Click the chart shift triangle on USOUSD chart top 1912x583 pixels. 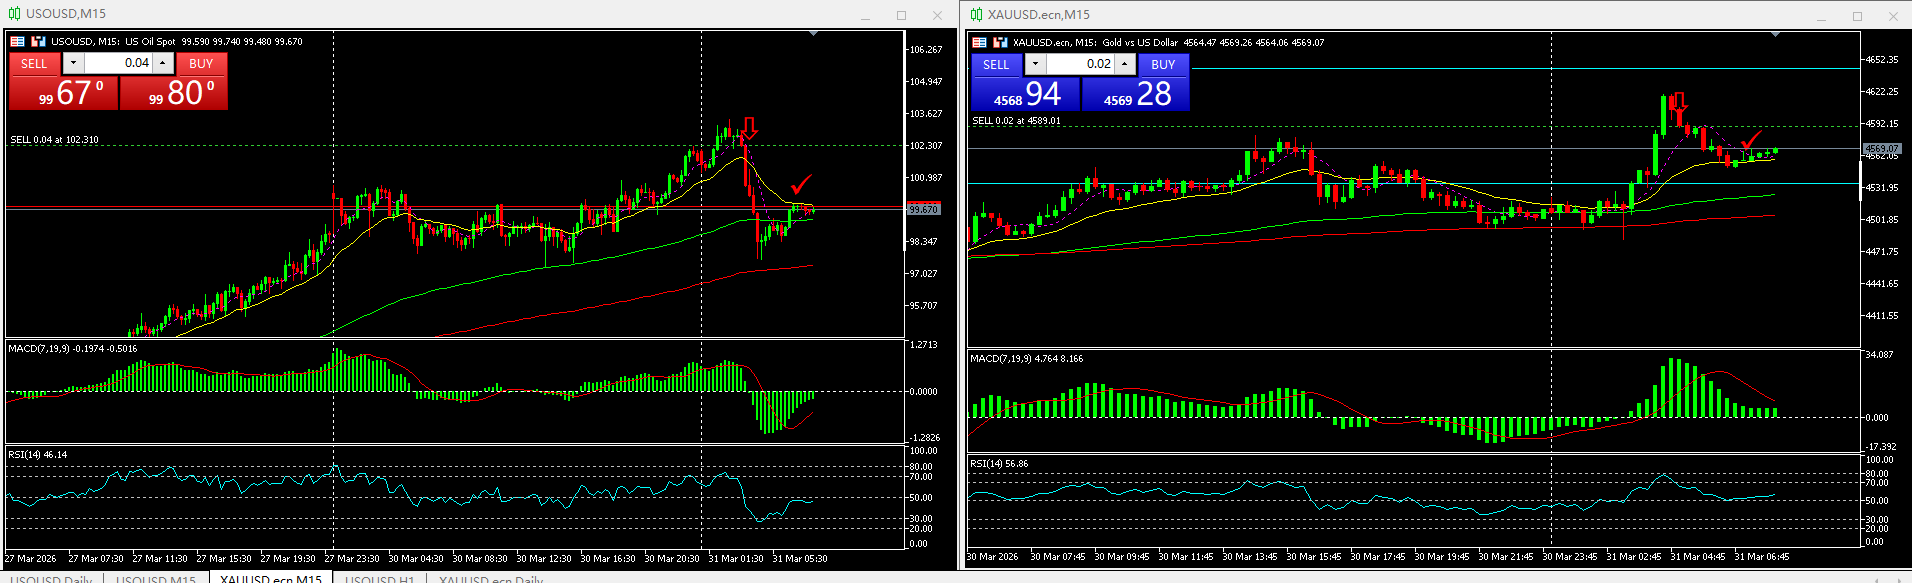tap(813, 34)
